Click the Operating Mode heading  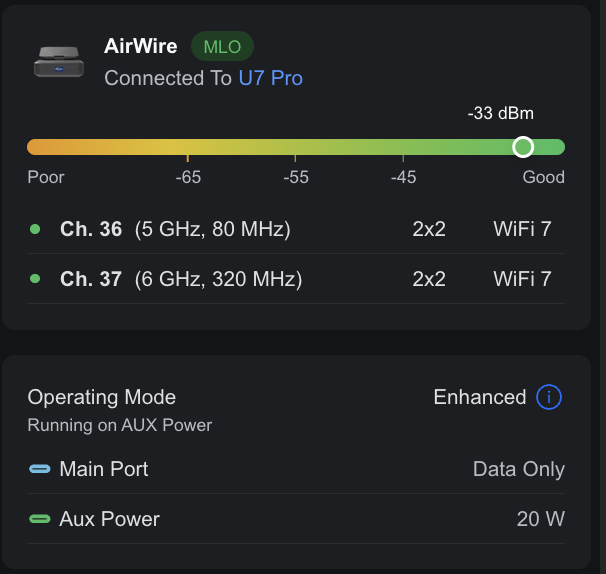(x=102, y=397)
